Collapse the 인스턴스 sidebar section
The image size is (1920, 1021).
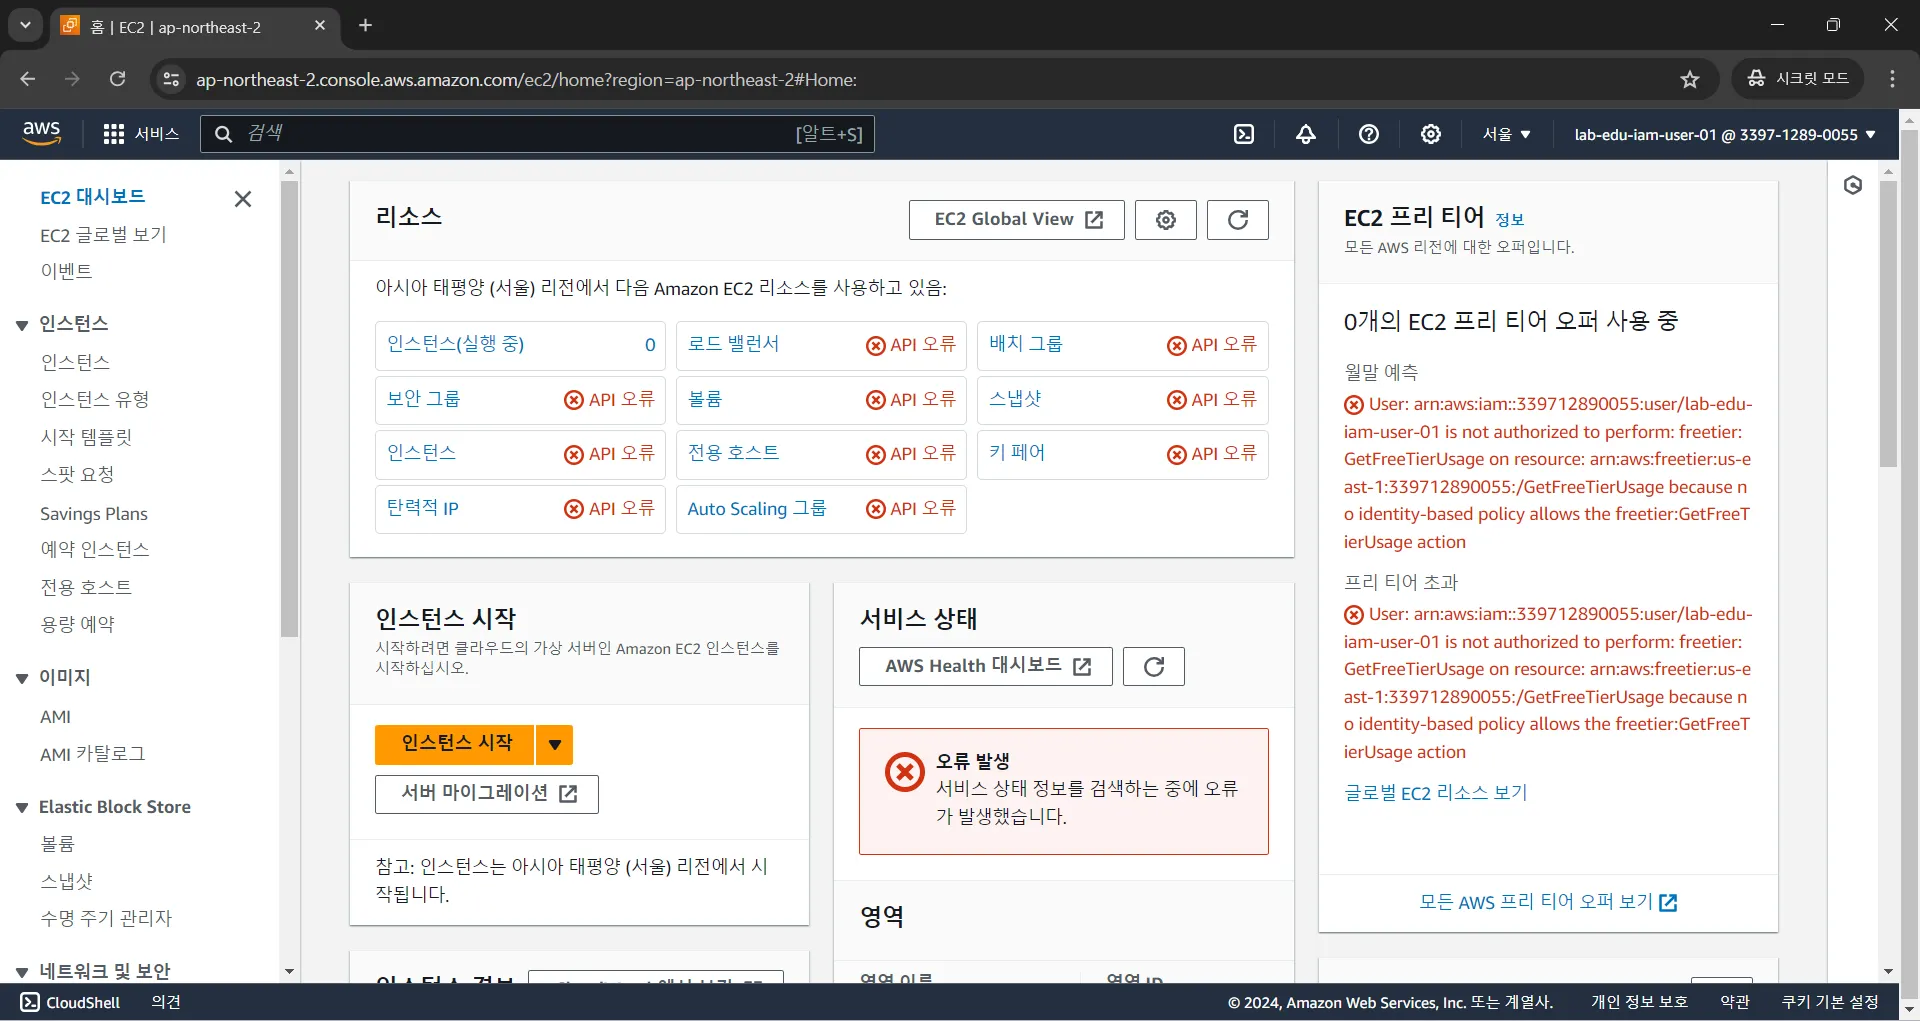click(22, 325)
